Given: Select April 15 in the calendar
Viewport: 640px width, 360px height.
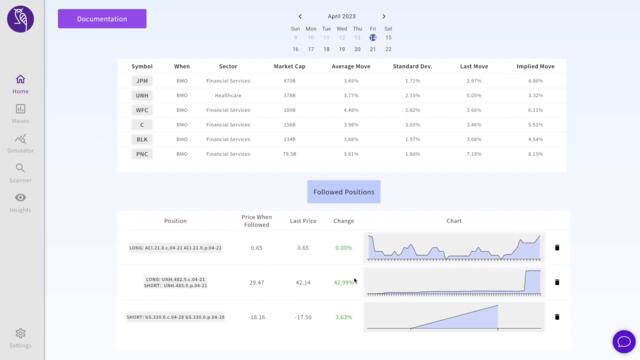Looking at the screenshot, I should click(x=388, y=38).
